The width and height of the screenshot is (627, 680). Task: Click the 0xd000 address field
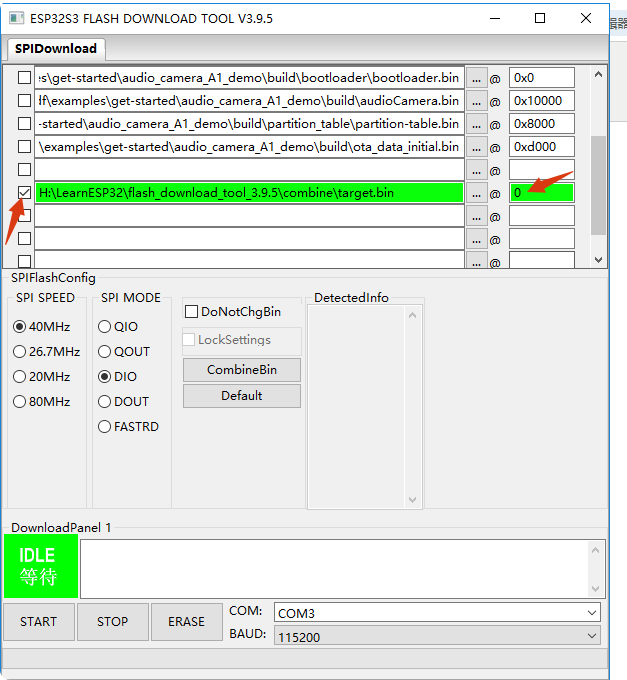(542, 147)
